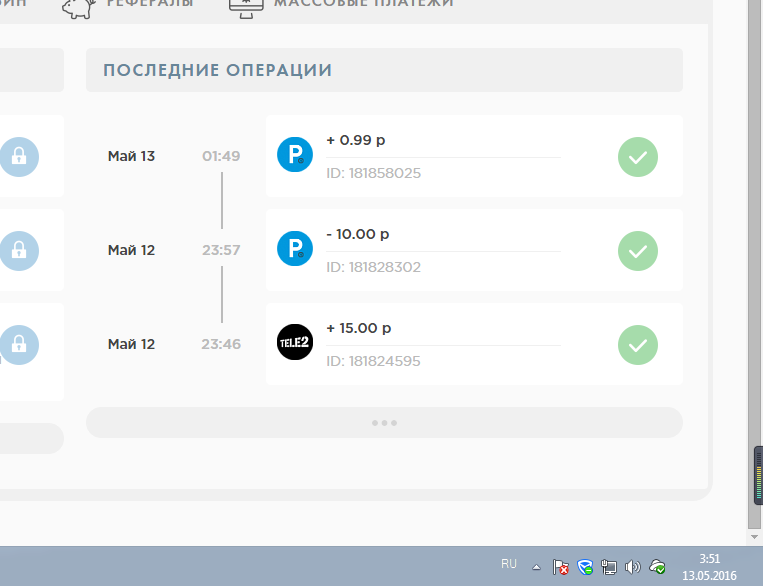This screenshot has height=586, width=763.
Task: Click green checkmark of operation 181858025
Action: [638, 157]
